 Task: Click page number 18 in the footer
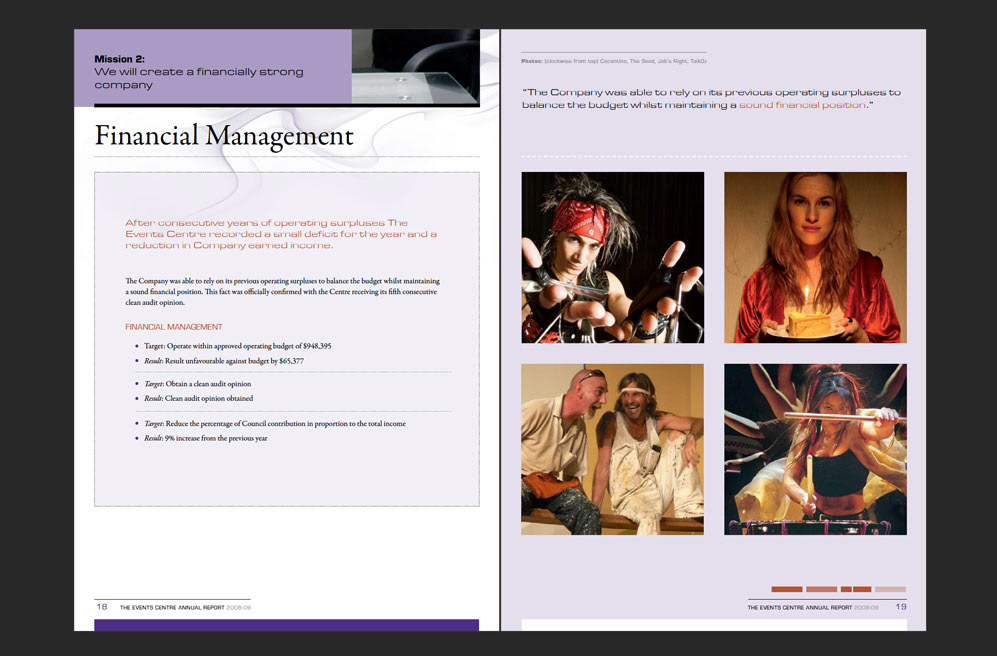pos(102,606)
